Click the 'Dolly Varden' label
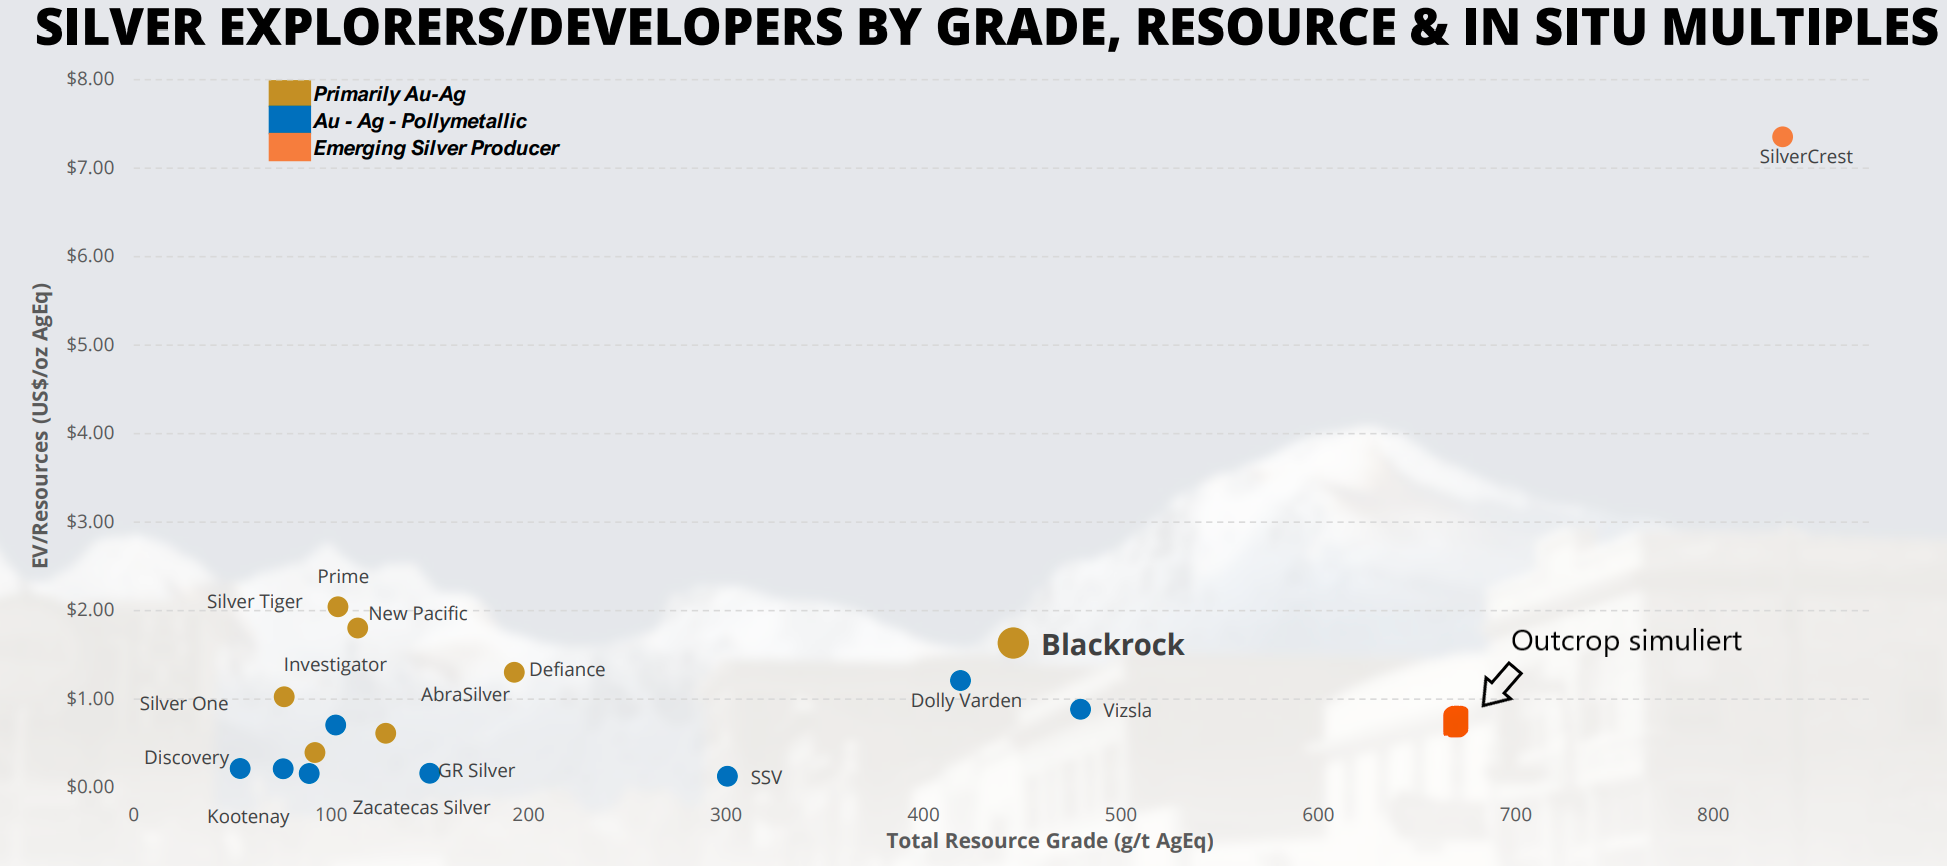The width and height of the screenshot is (1947, 866). click(x=966, y=701)
